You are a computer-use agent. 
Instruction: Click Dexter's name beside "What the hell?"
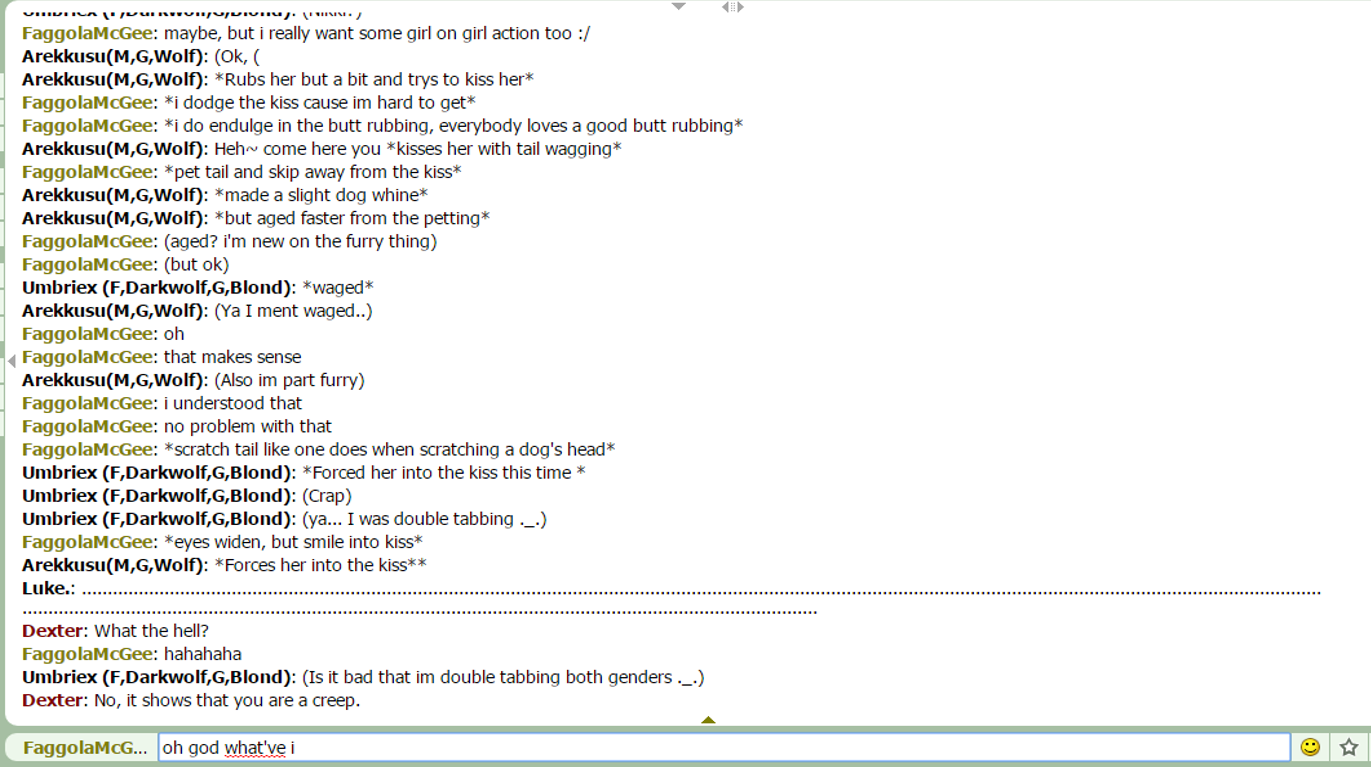tap(53, 631)
